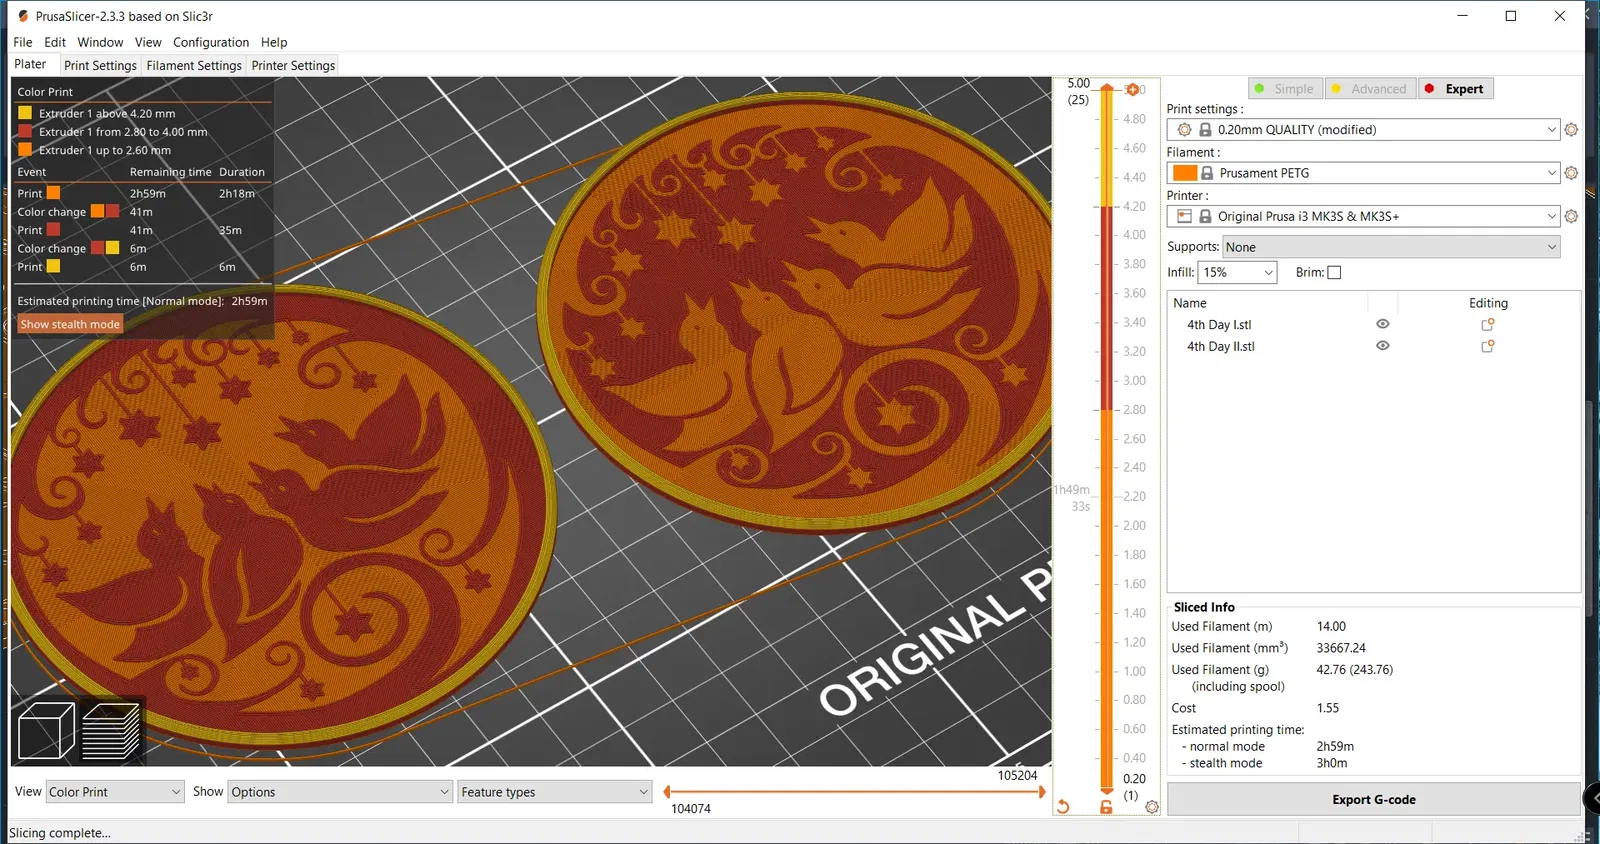This screenshot has width=1600, height=844.
Task: Click red swatch for Extruder 1 from 2.80 mm
Action: pos(25,131)
